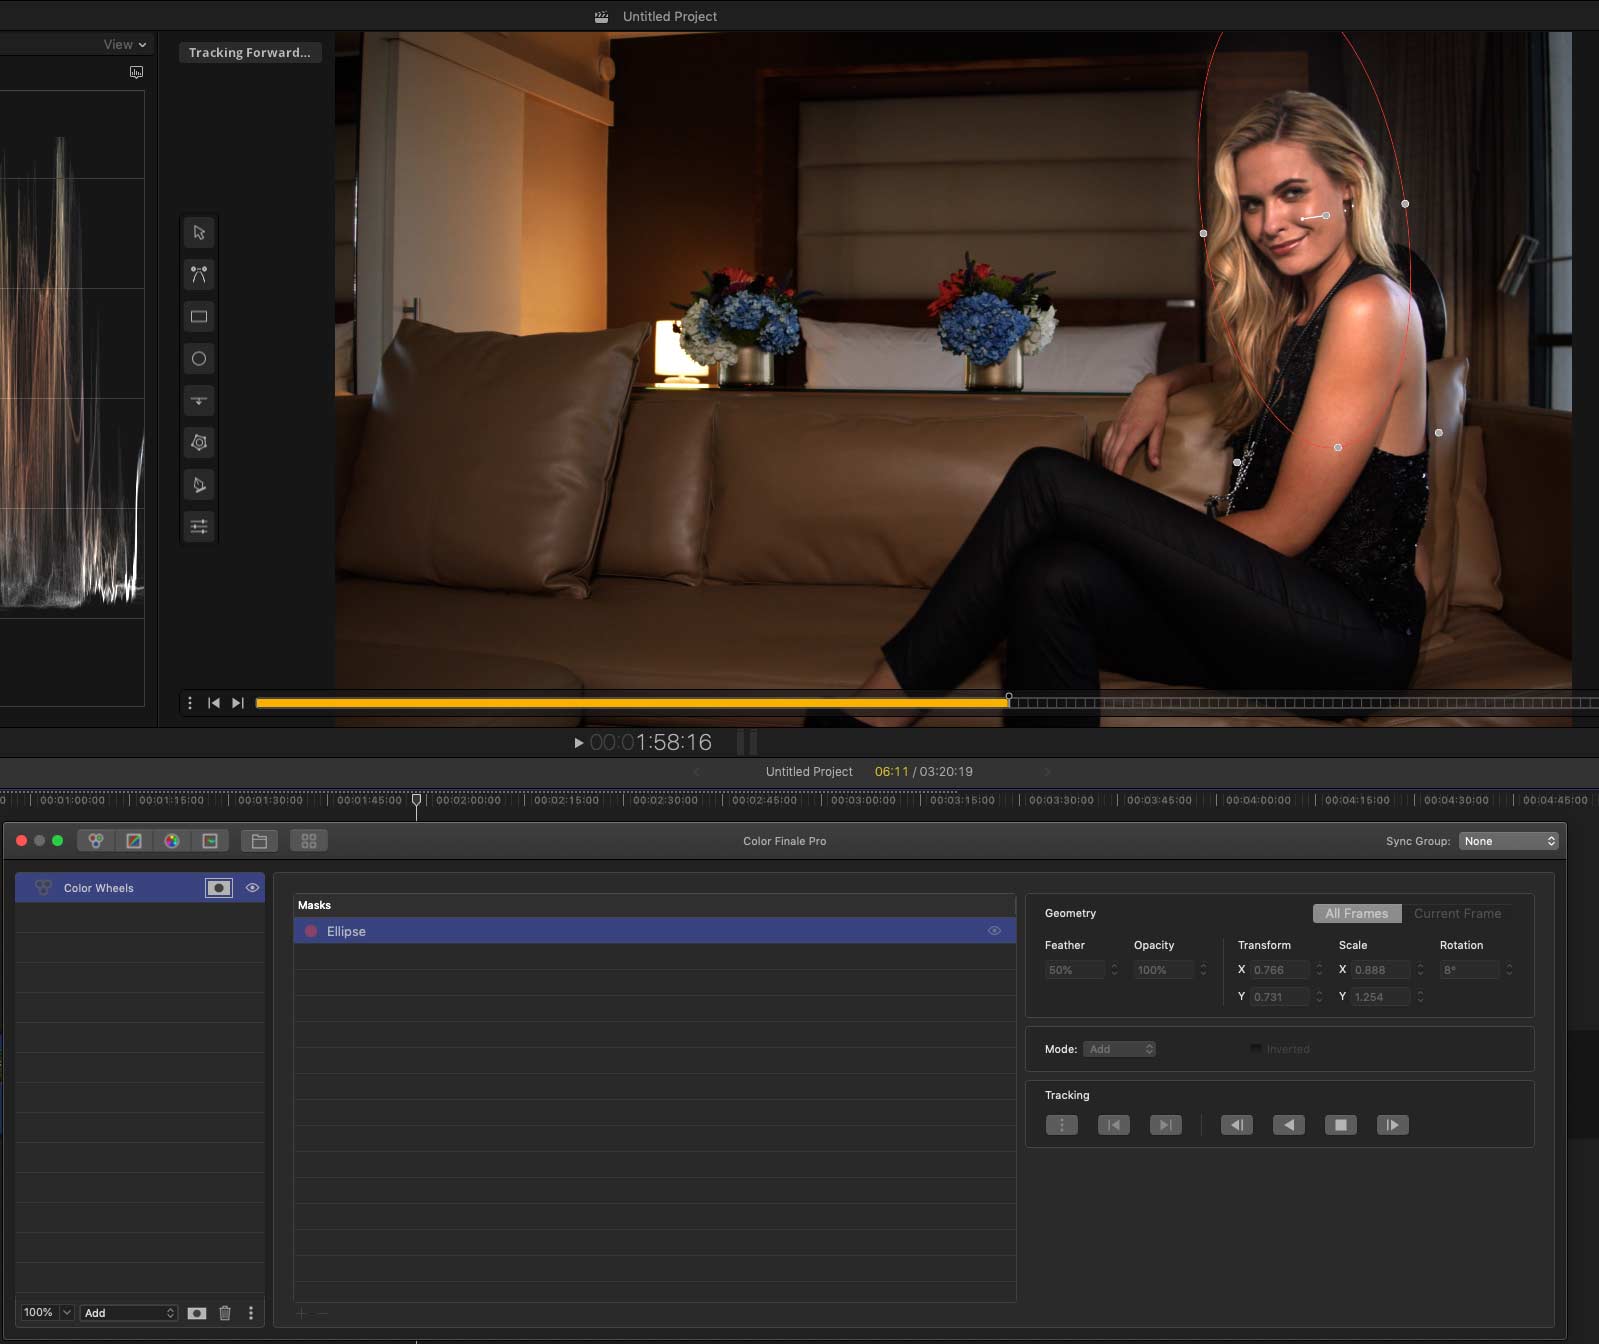This screenshot has height=1344, width=1599.
Task: Open the sliders settings tool
Action: pyautogui.click(x=199, y=527)
